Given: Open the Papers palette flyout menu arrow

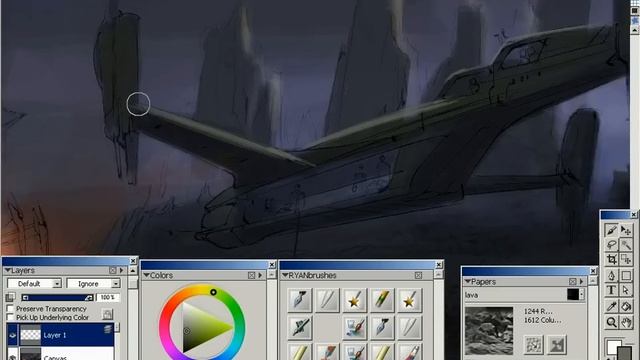Looking at the screenshot, I should [x=581, y=282].
